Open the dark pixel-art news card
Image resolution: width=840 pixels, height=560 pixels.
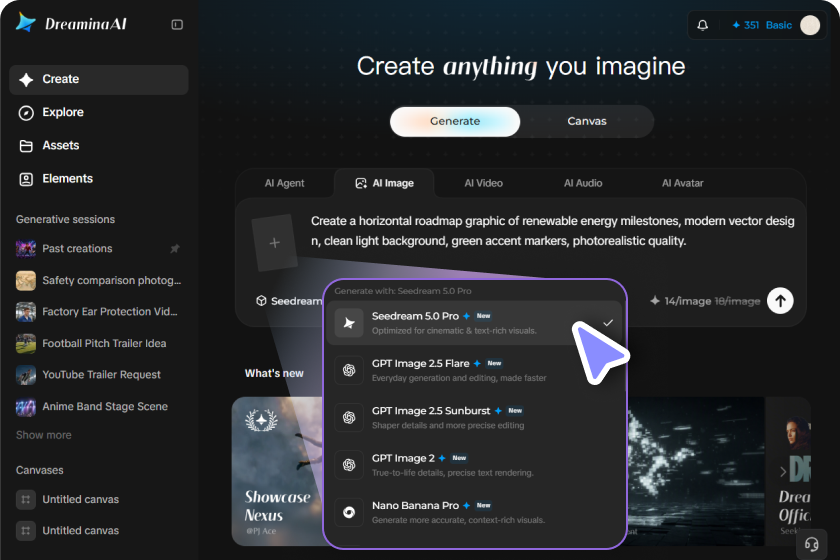coord(695,472)
